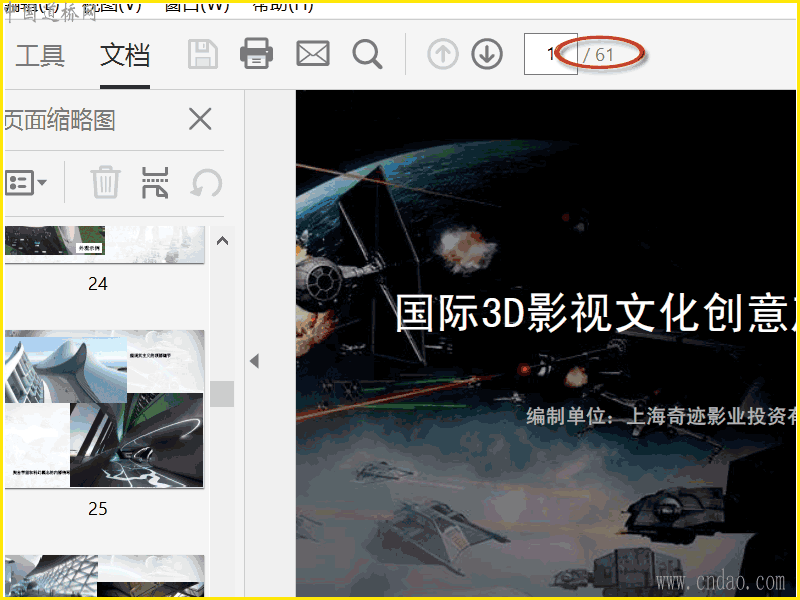Click the page label 25

pyautogui.click(x=98, y=509)
